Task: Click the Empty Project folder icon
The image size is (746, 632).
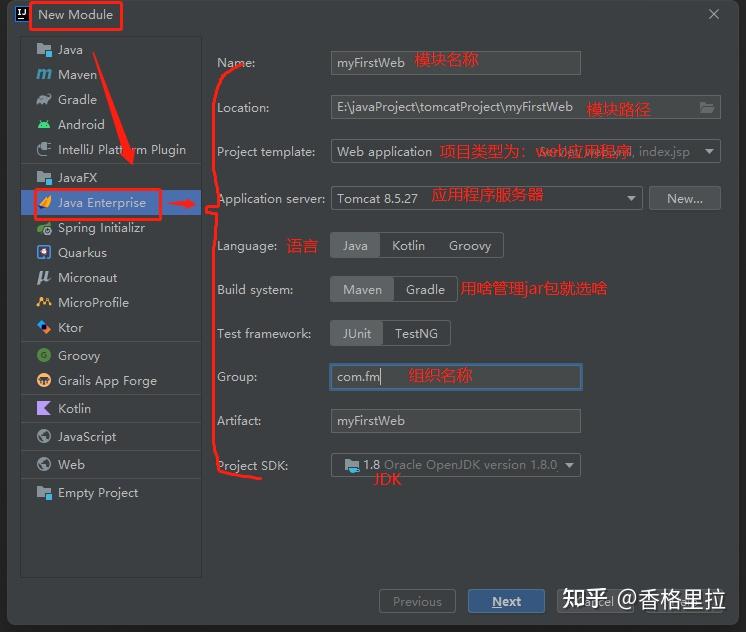Action: tap(44, 493)
